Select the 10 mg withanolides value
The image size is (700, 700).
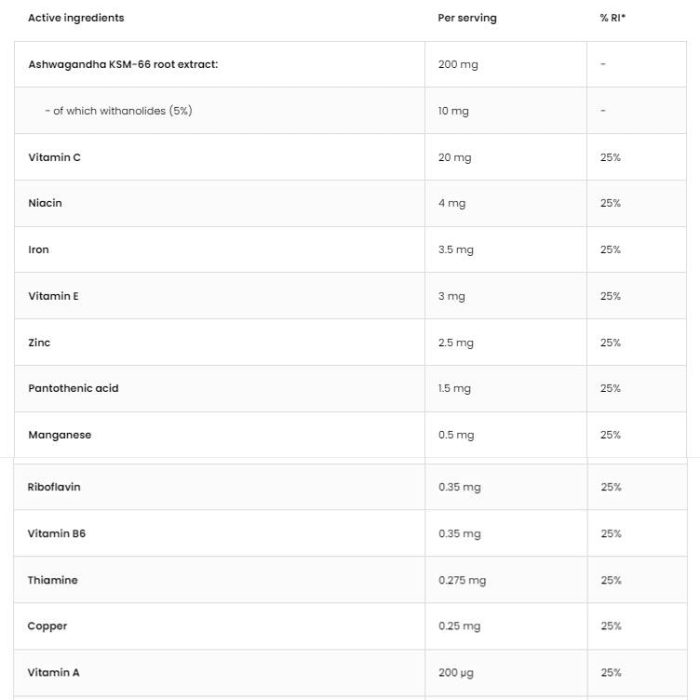(454, 111)
